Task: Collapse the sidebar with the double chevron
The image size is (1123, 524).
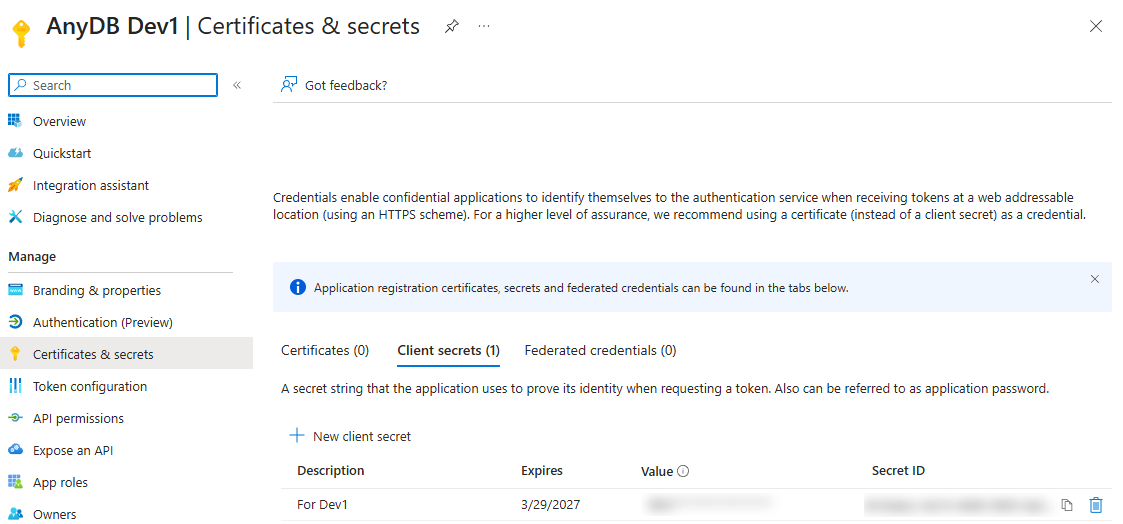Action: [x=237, y=85]
